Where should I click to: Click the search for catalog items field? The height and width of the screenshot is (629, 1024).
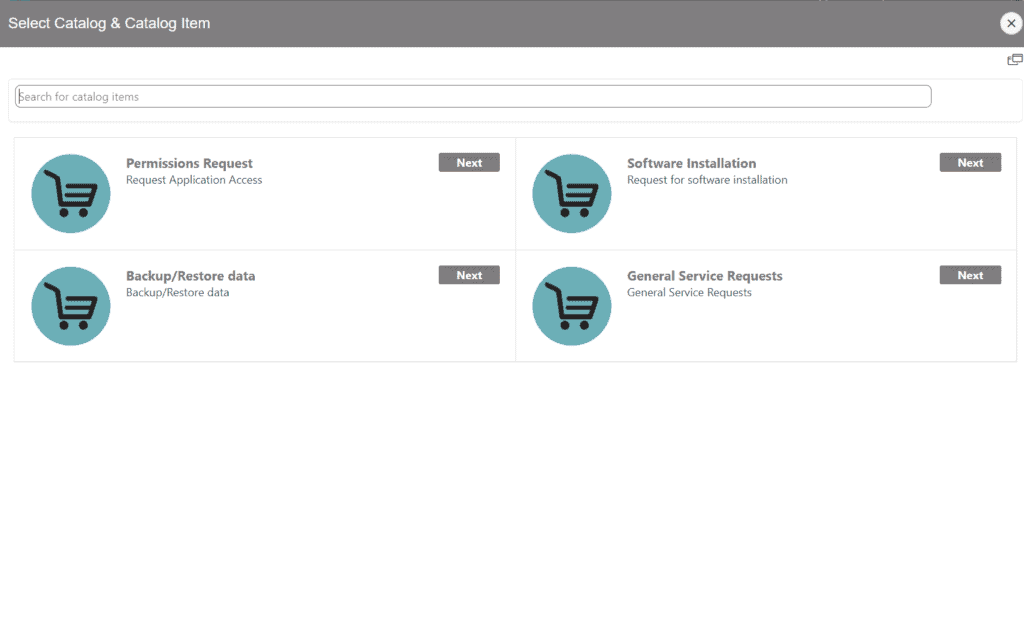(471, 96)
